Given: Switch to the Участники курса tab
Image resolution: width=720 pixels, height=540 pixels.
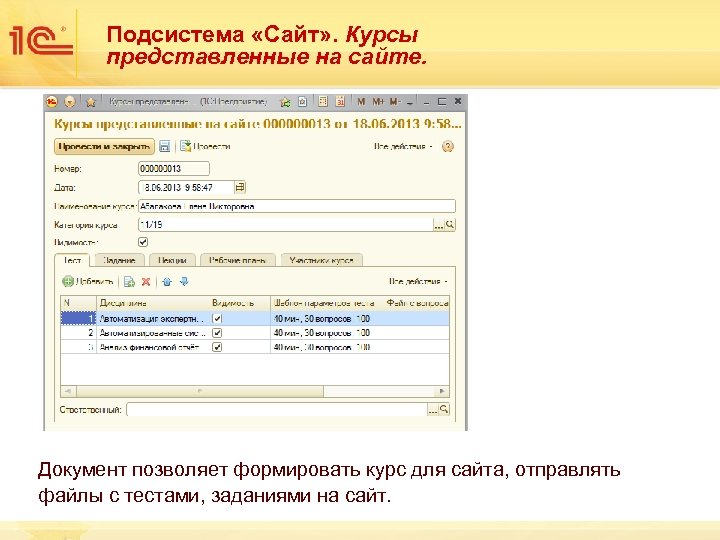Looking at the screenshot, I should pos(321,260).
